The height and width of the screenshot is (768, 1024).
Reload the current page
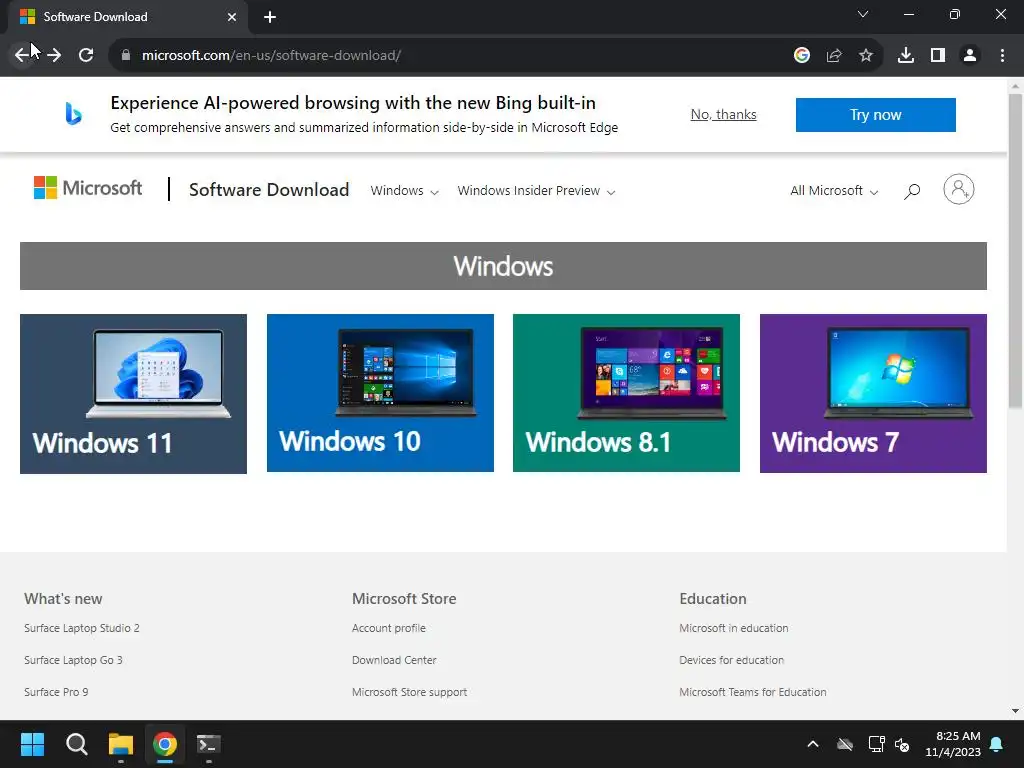click(x=86, y=55)
